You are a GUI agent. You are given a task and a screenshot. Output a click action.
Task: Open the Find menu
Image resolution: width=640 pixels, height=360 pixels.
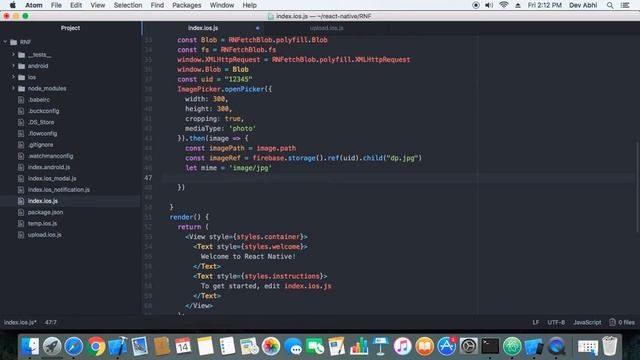(157, 5)
